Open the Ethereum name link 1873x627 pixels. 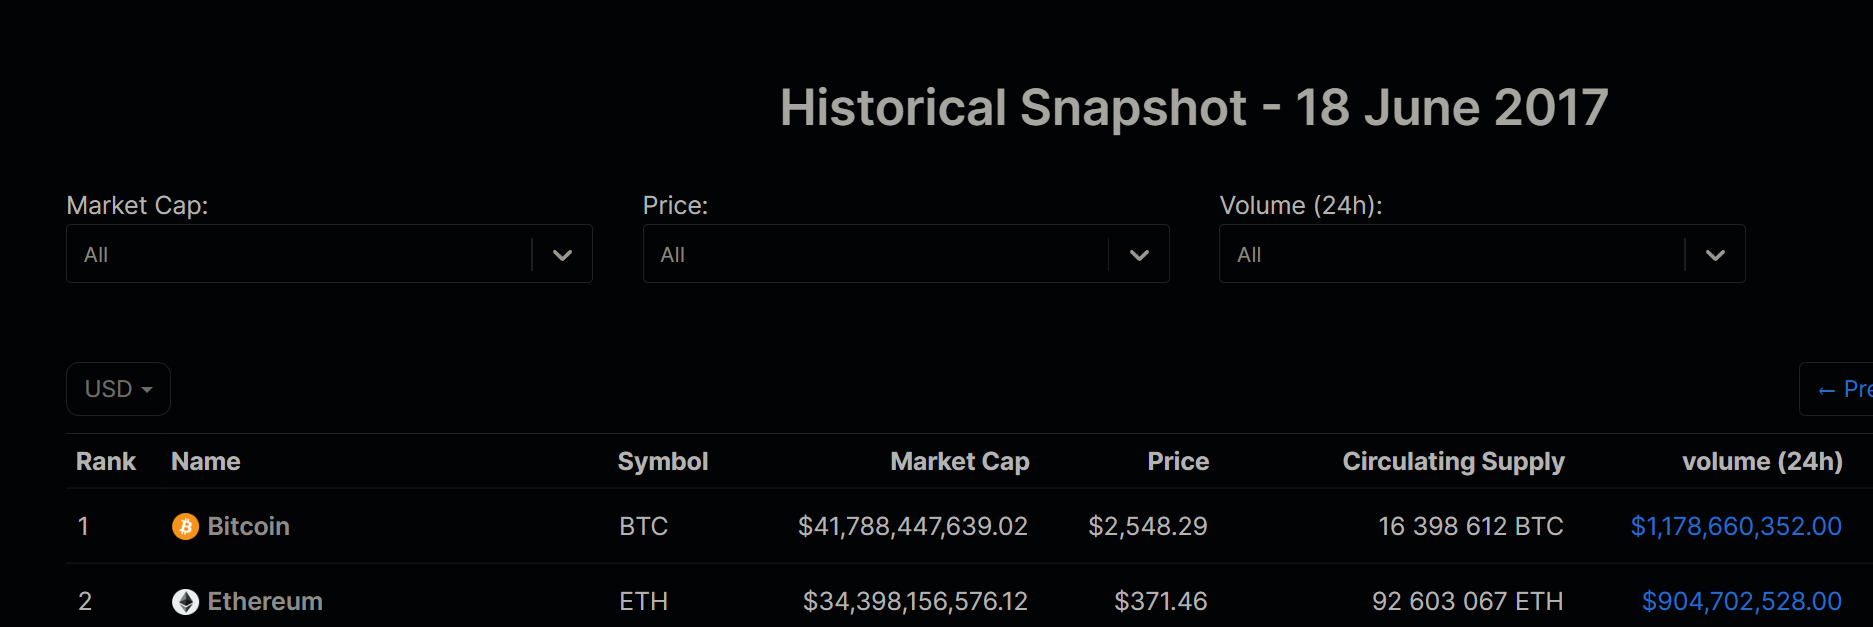point(265,601)
